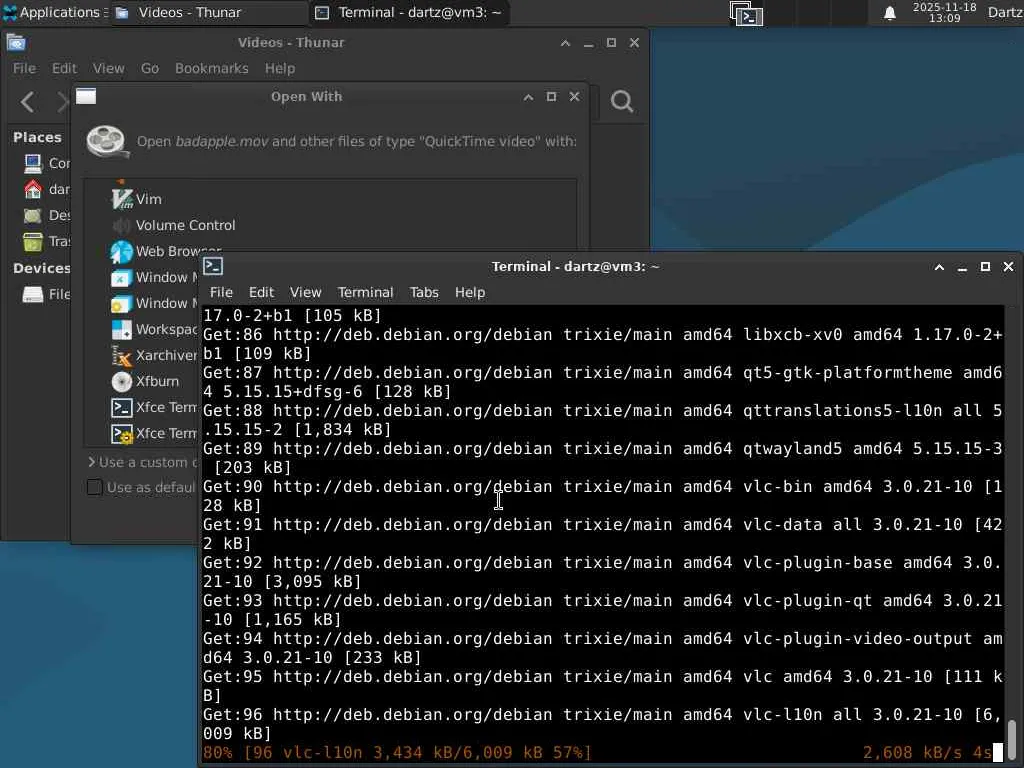Screen dimensions: 1024x768
Task: Select the Xfburn application icon
Action: point(121,381)
